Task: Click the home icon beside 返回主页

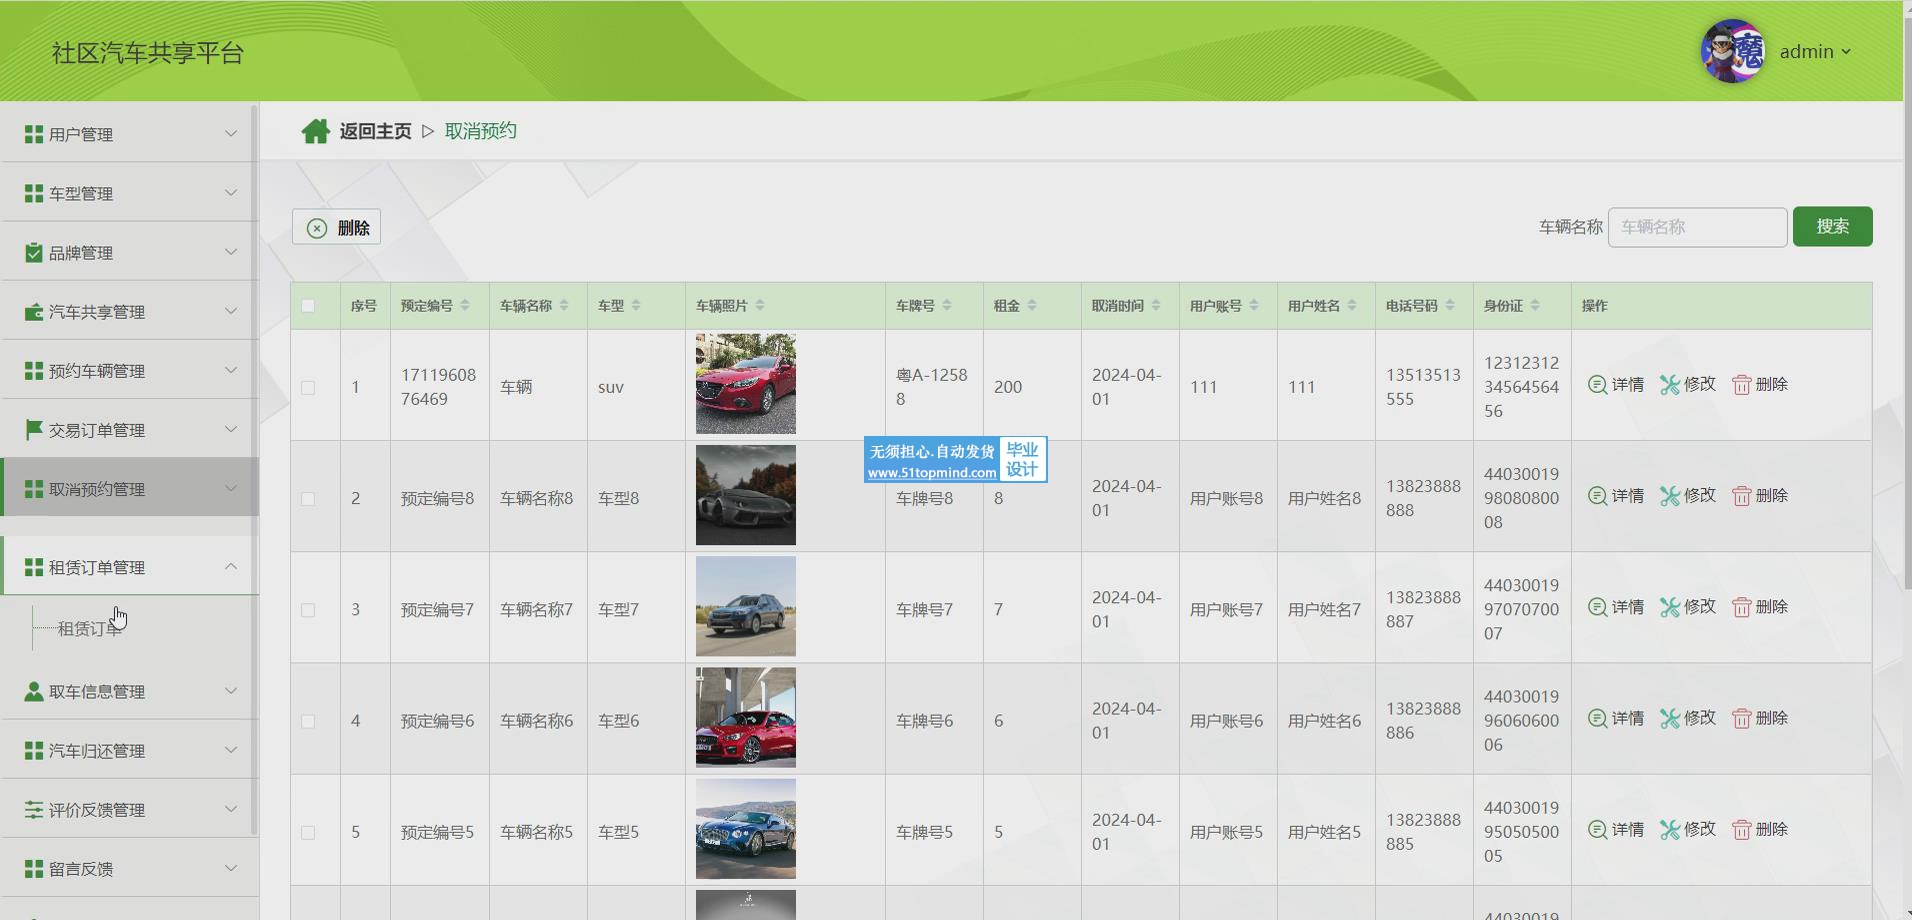Action: tap(315, 131)
